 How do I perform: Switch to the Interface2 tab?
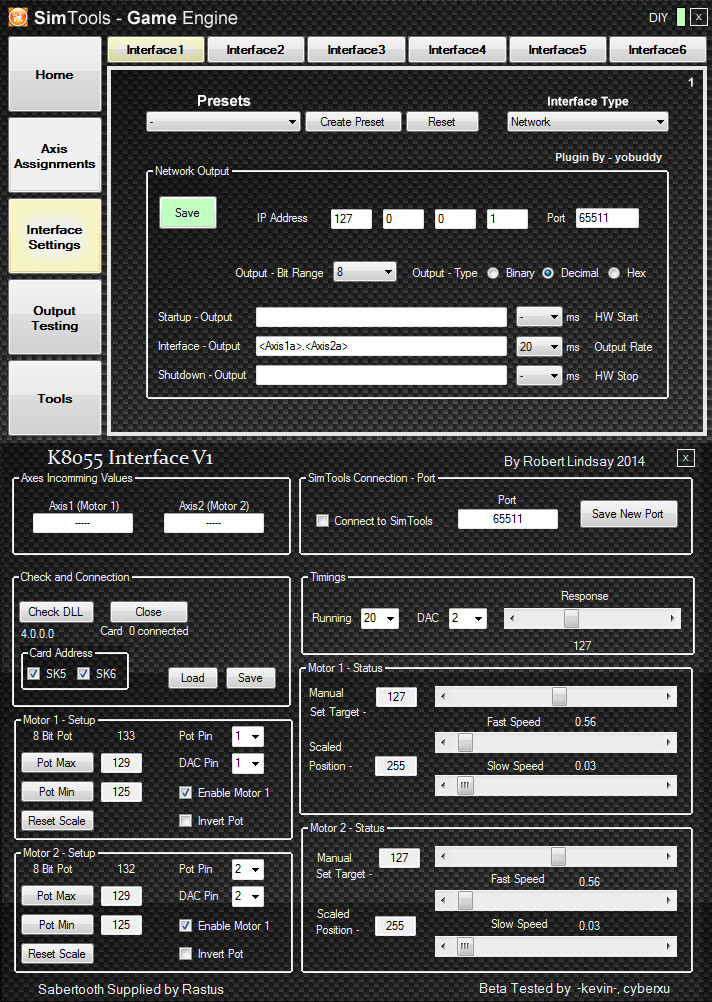click(256, 50)
